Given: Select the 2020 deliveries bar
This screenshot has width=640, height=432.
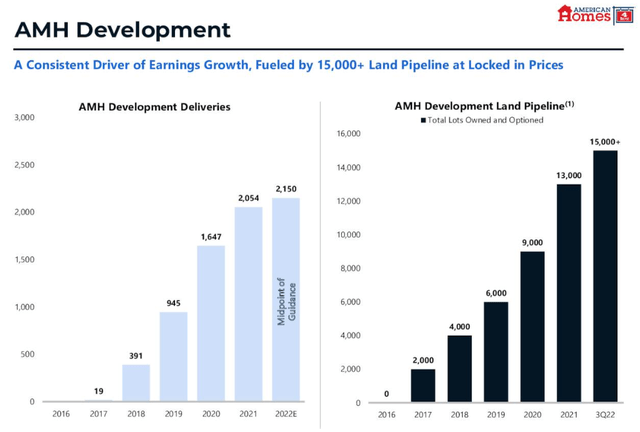Looking at the screenshot, I should tap(211, 323).
